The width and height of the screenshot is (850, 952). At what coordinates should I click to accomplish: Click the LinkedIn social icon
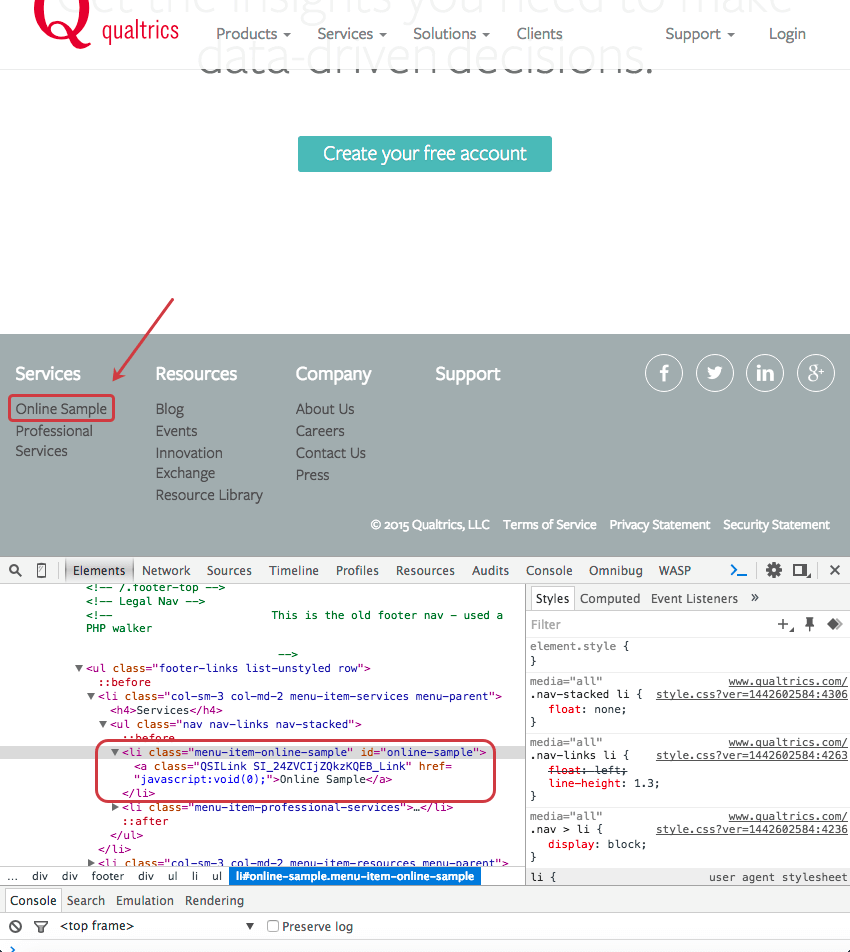pos(764,373)
